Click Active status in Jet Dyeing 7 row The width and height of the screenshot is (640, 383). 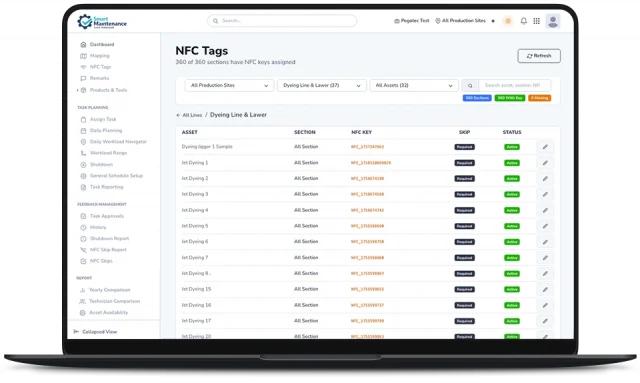click(x=512, y=258)
